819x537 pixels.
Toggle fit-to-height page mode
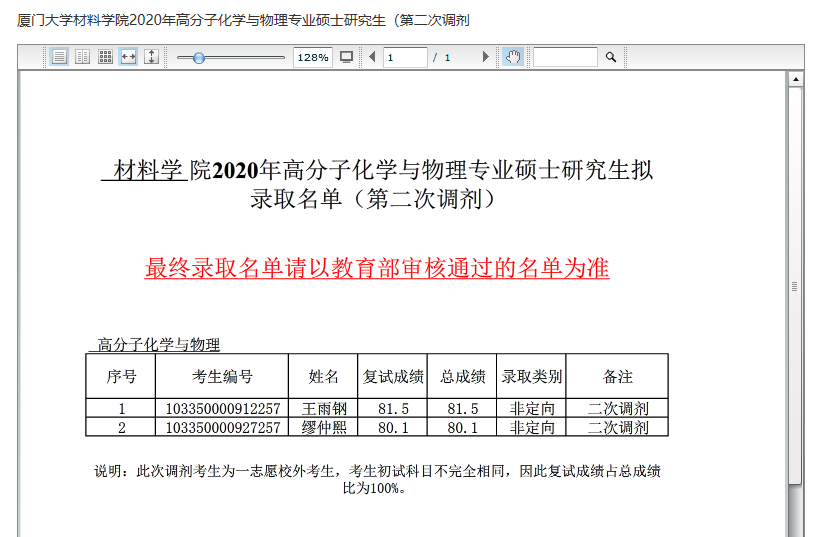click(x=151, y=57)
